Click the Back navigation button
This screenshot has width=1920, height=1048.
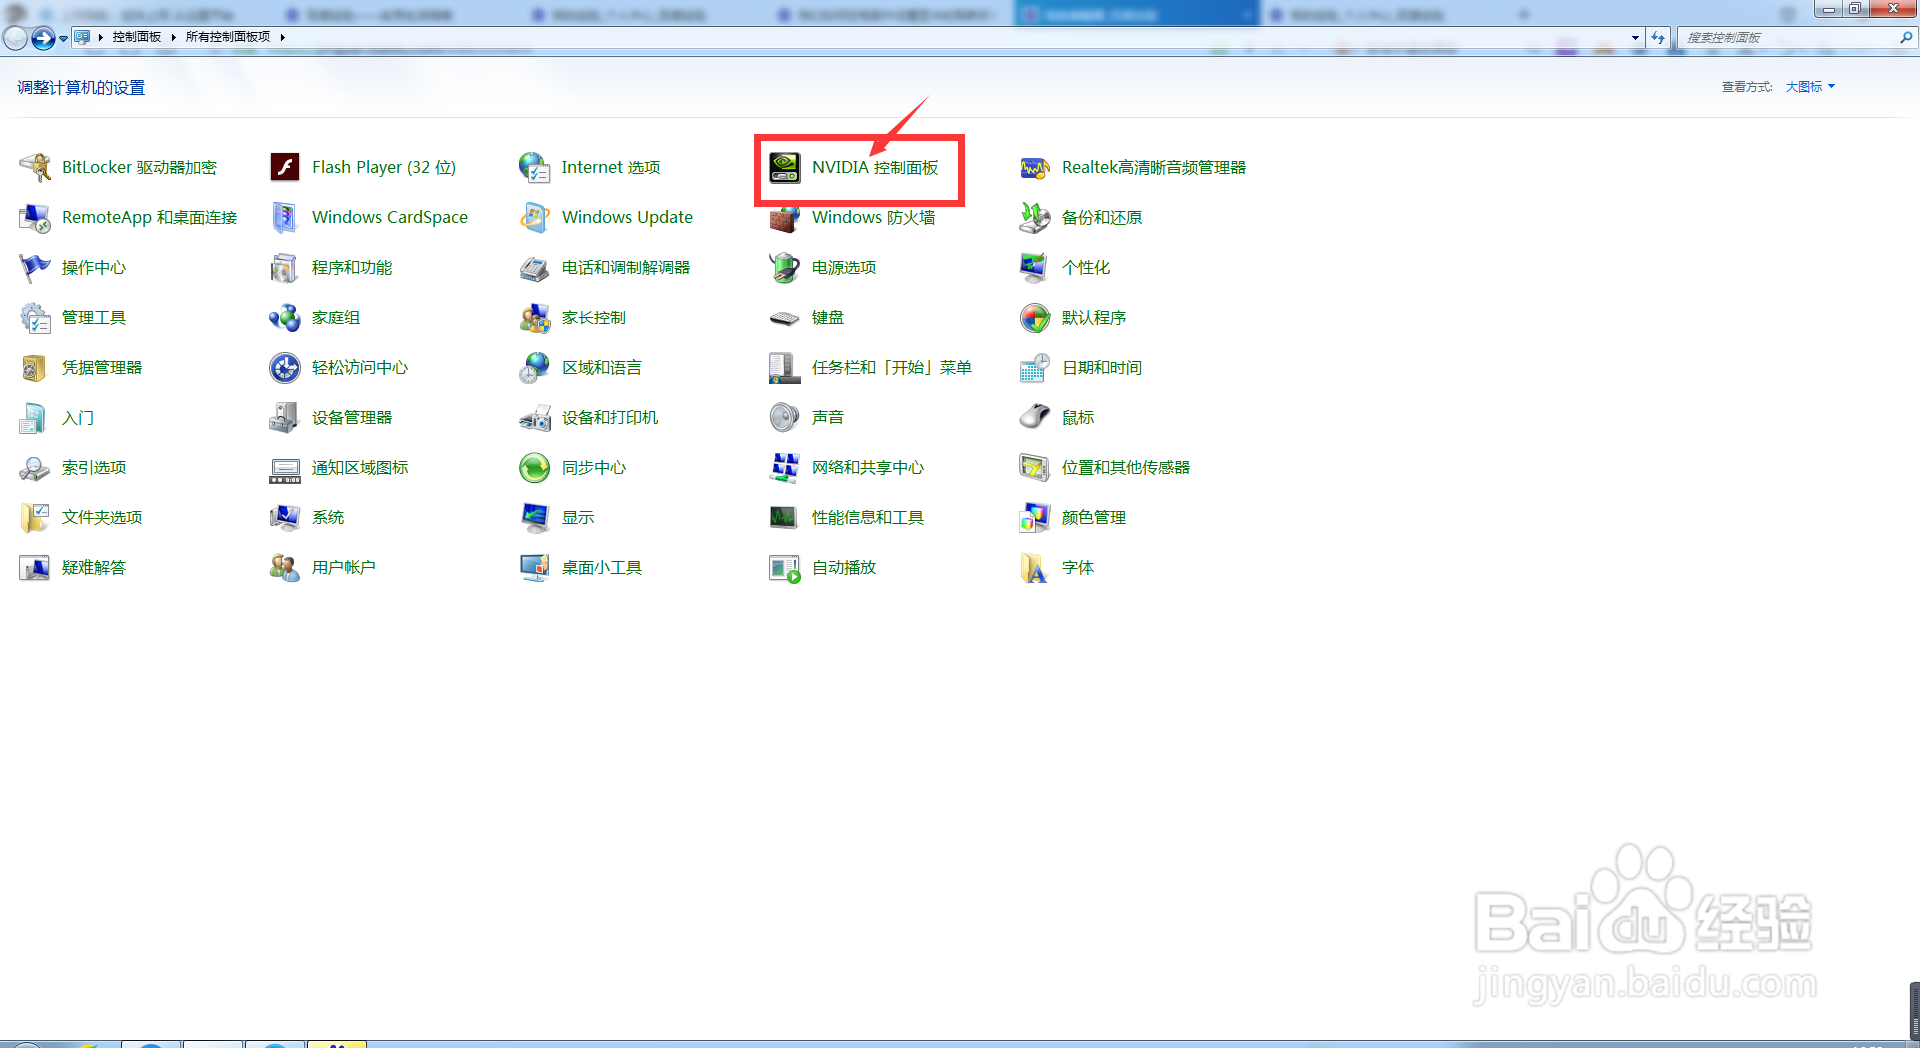[16, 38]
